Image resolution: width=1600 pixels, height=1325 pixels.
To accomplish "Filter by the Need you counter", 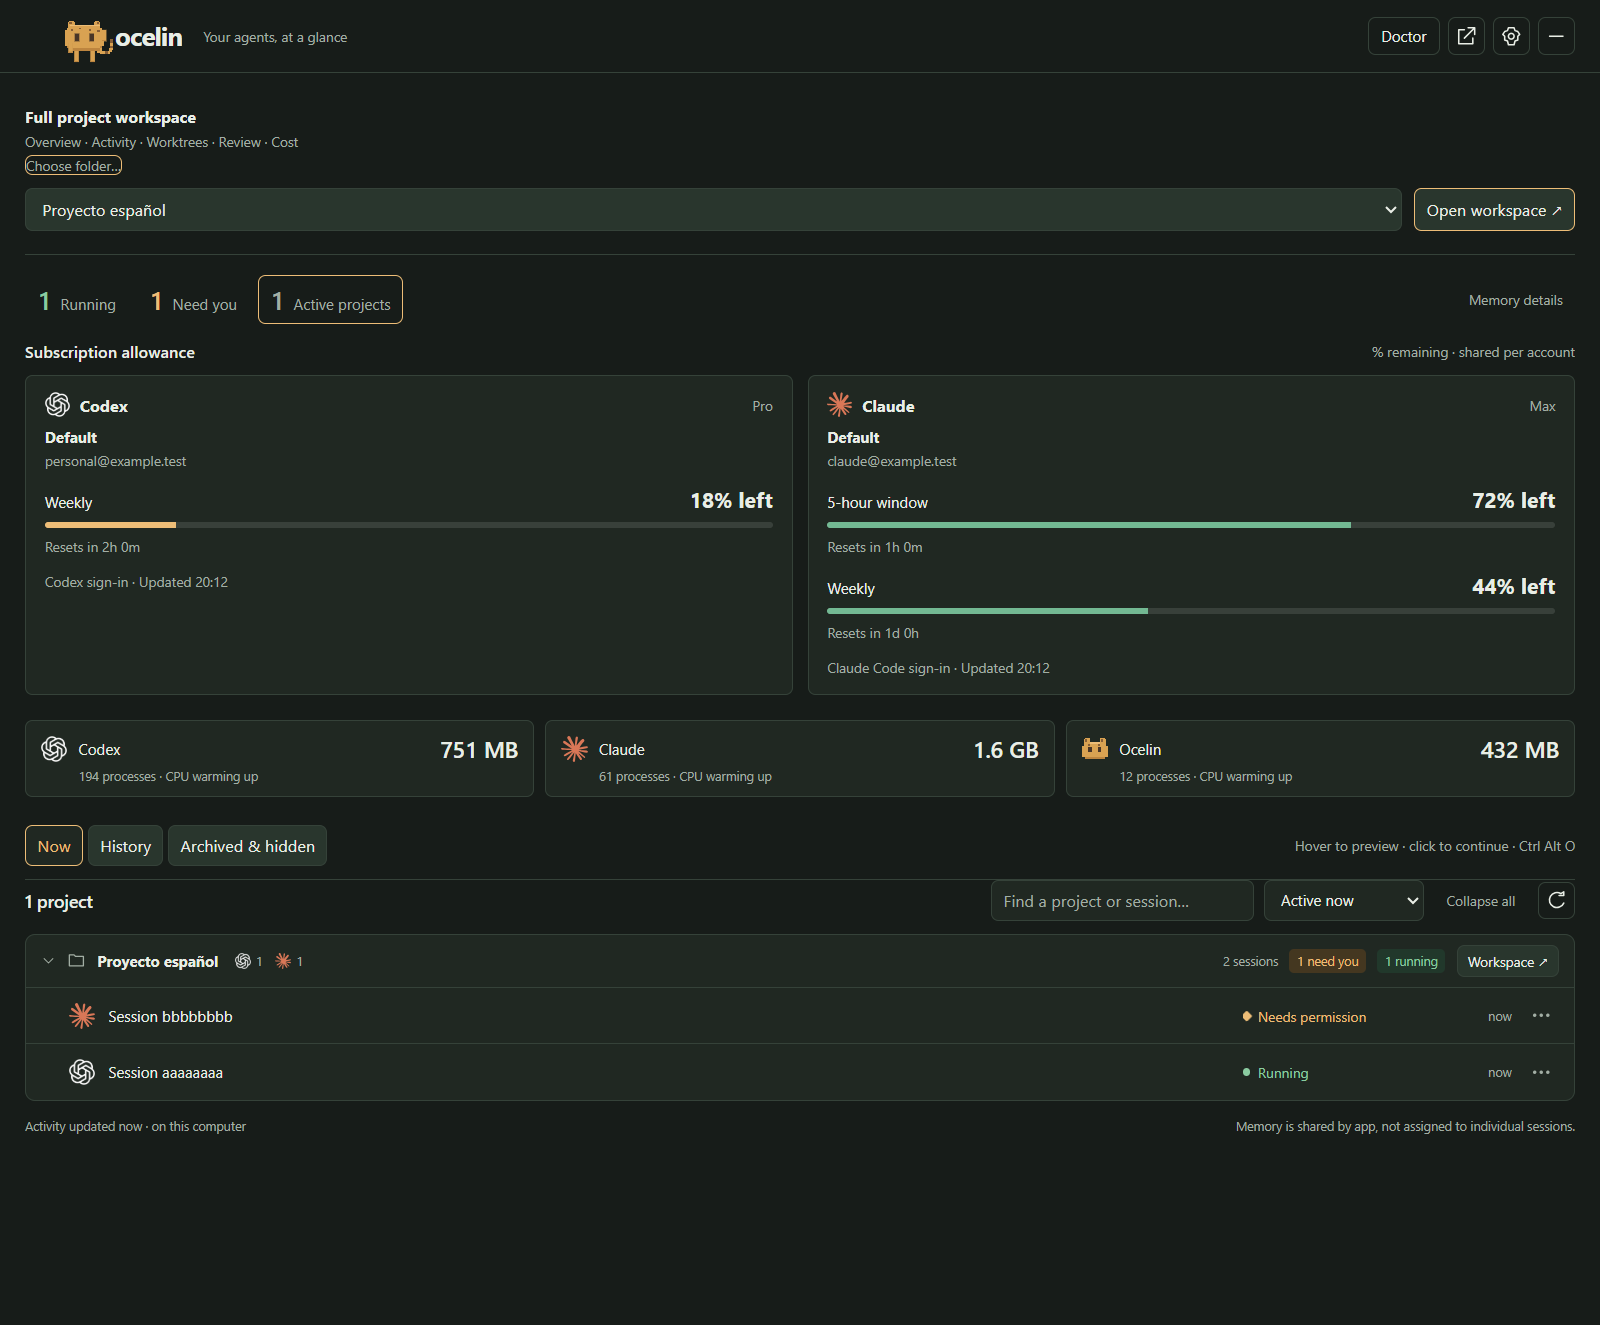I will [194, 301].
